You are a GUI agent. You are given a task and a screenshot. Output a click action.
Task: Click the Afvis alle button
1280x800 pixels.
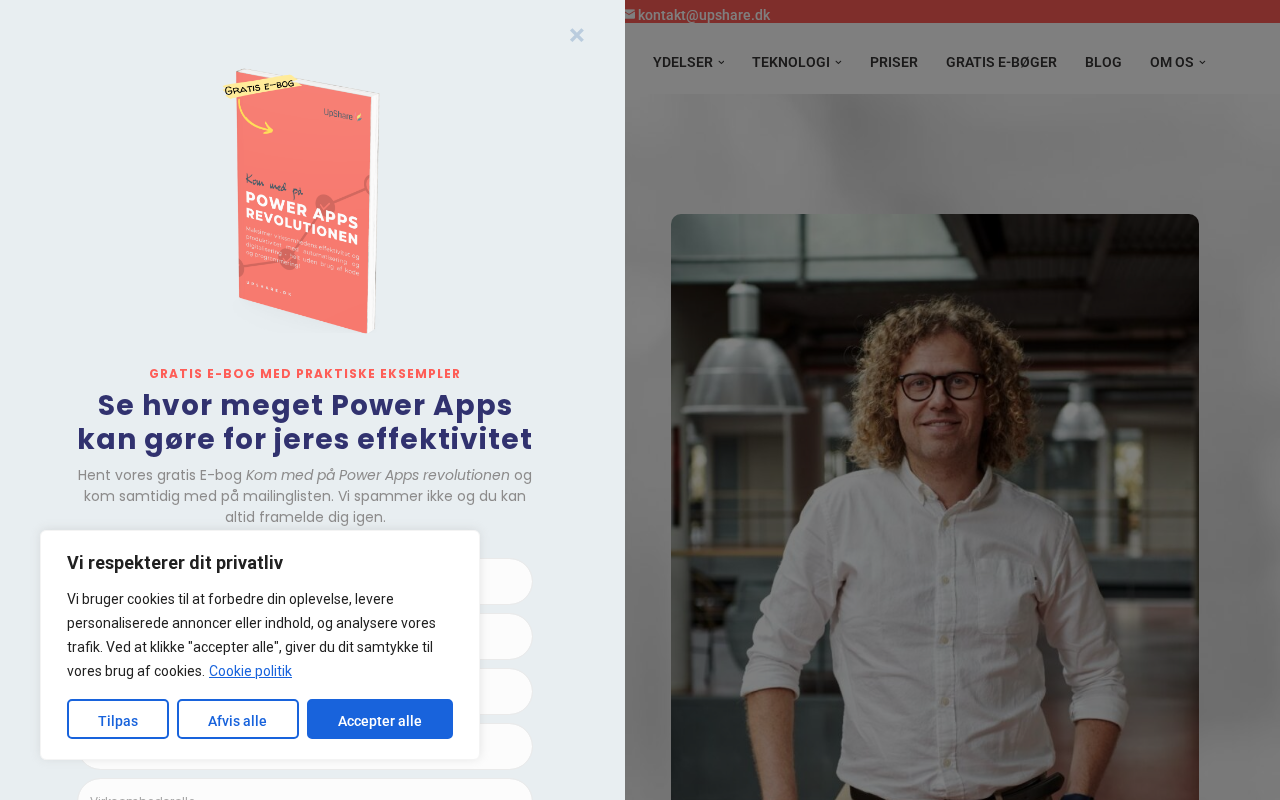point(238,719)
